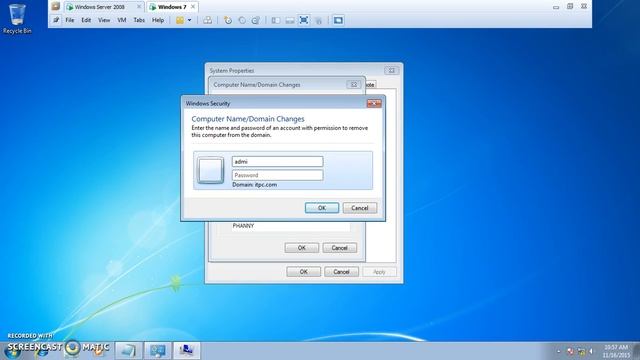
Task: Click the network tray icon
Action: click(581, 351)
